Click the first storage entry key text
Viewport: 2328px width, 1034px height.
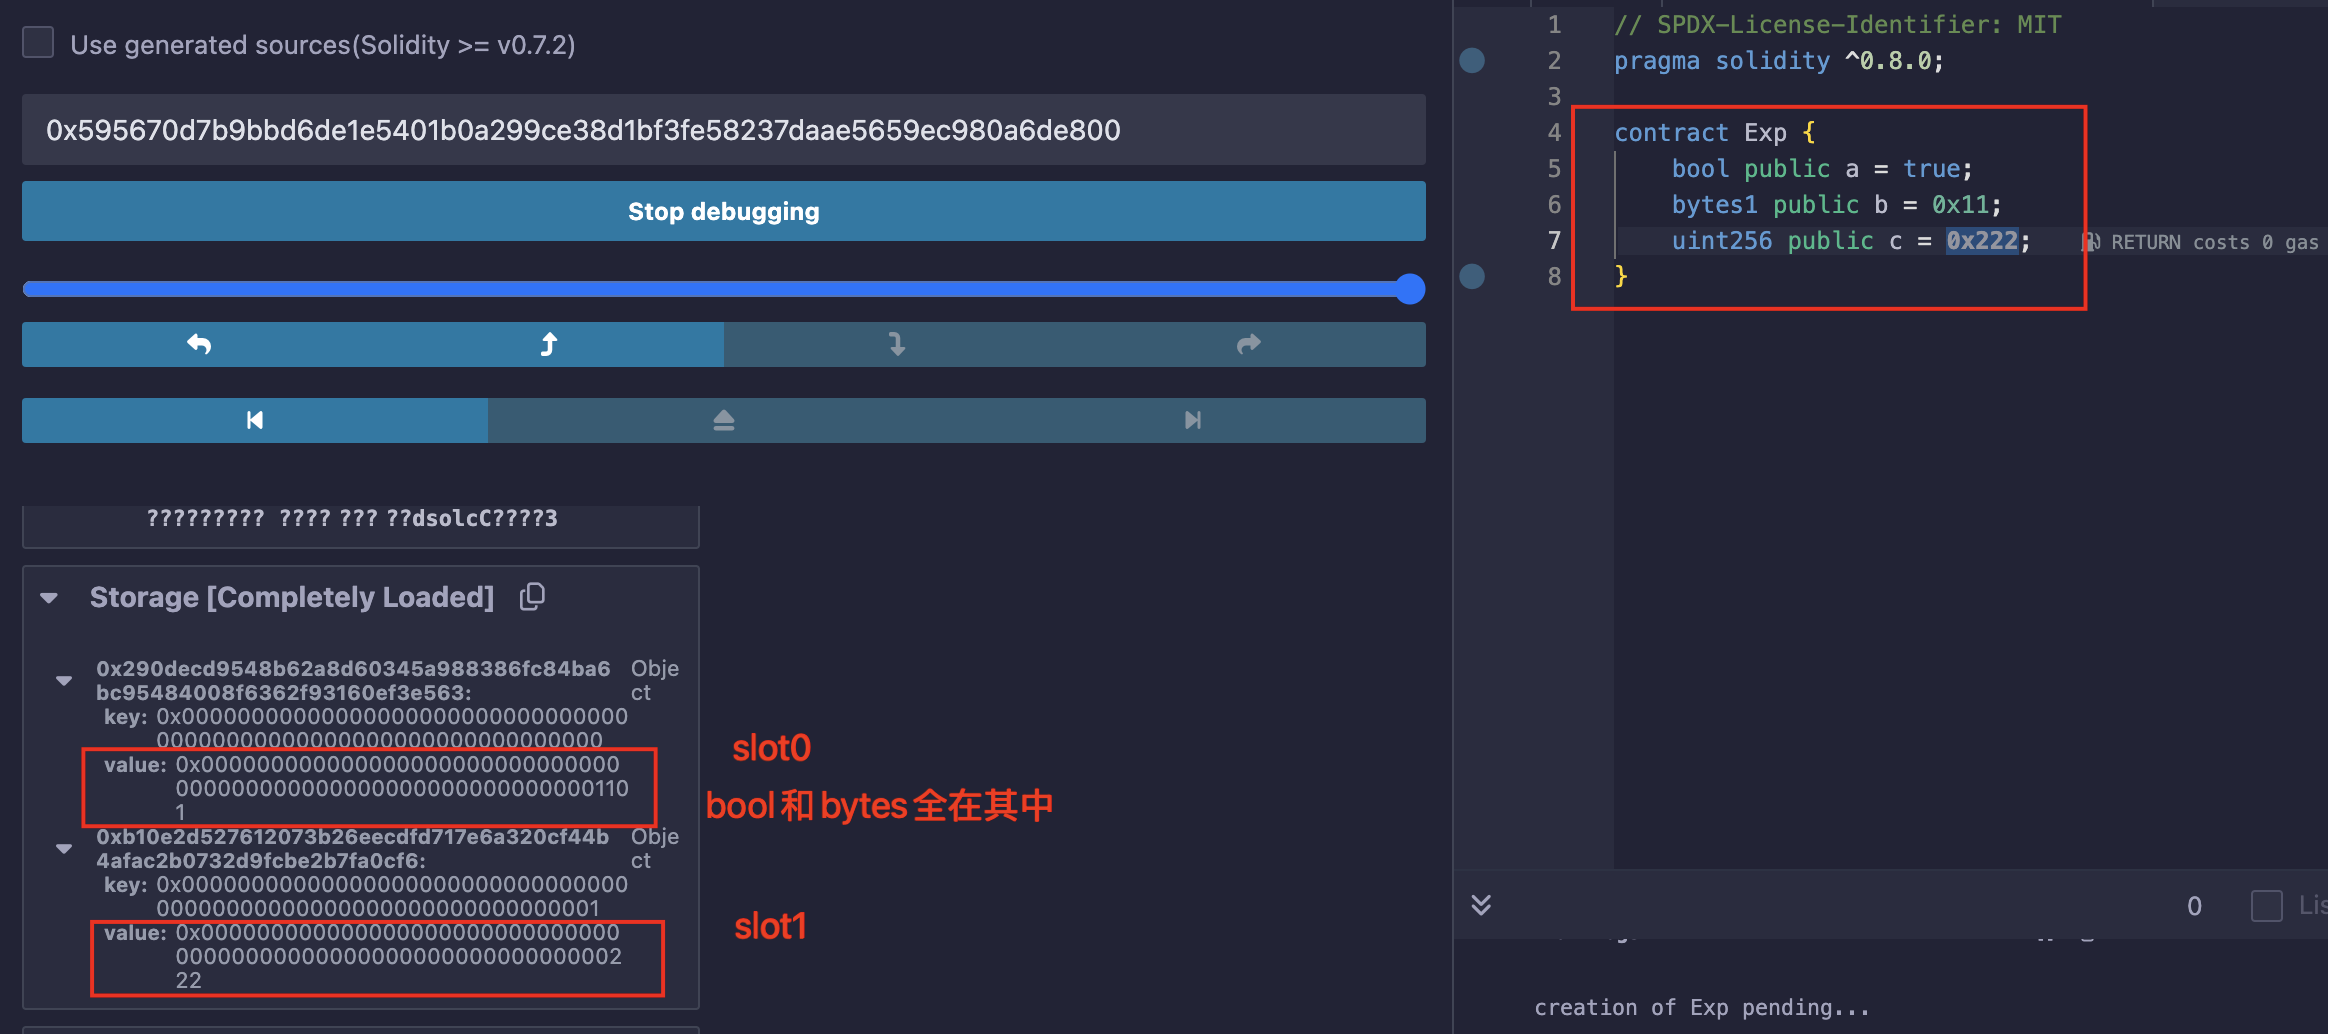click(x=392, y=728)
